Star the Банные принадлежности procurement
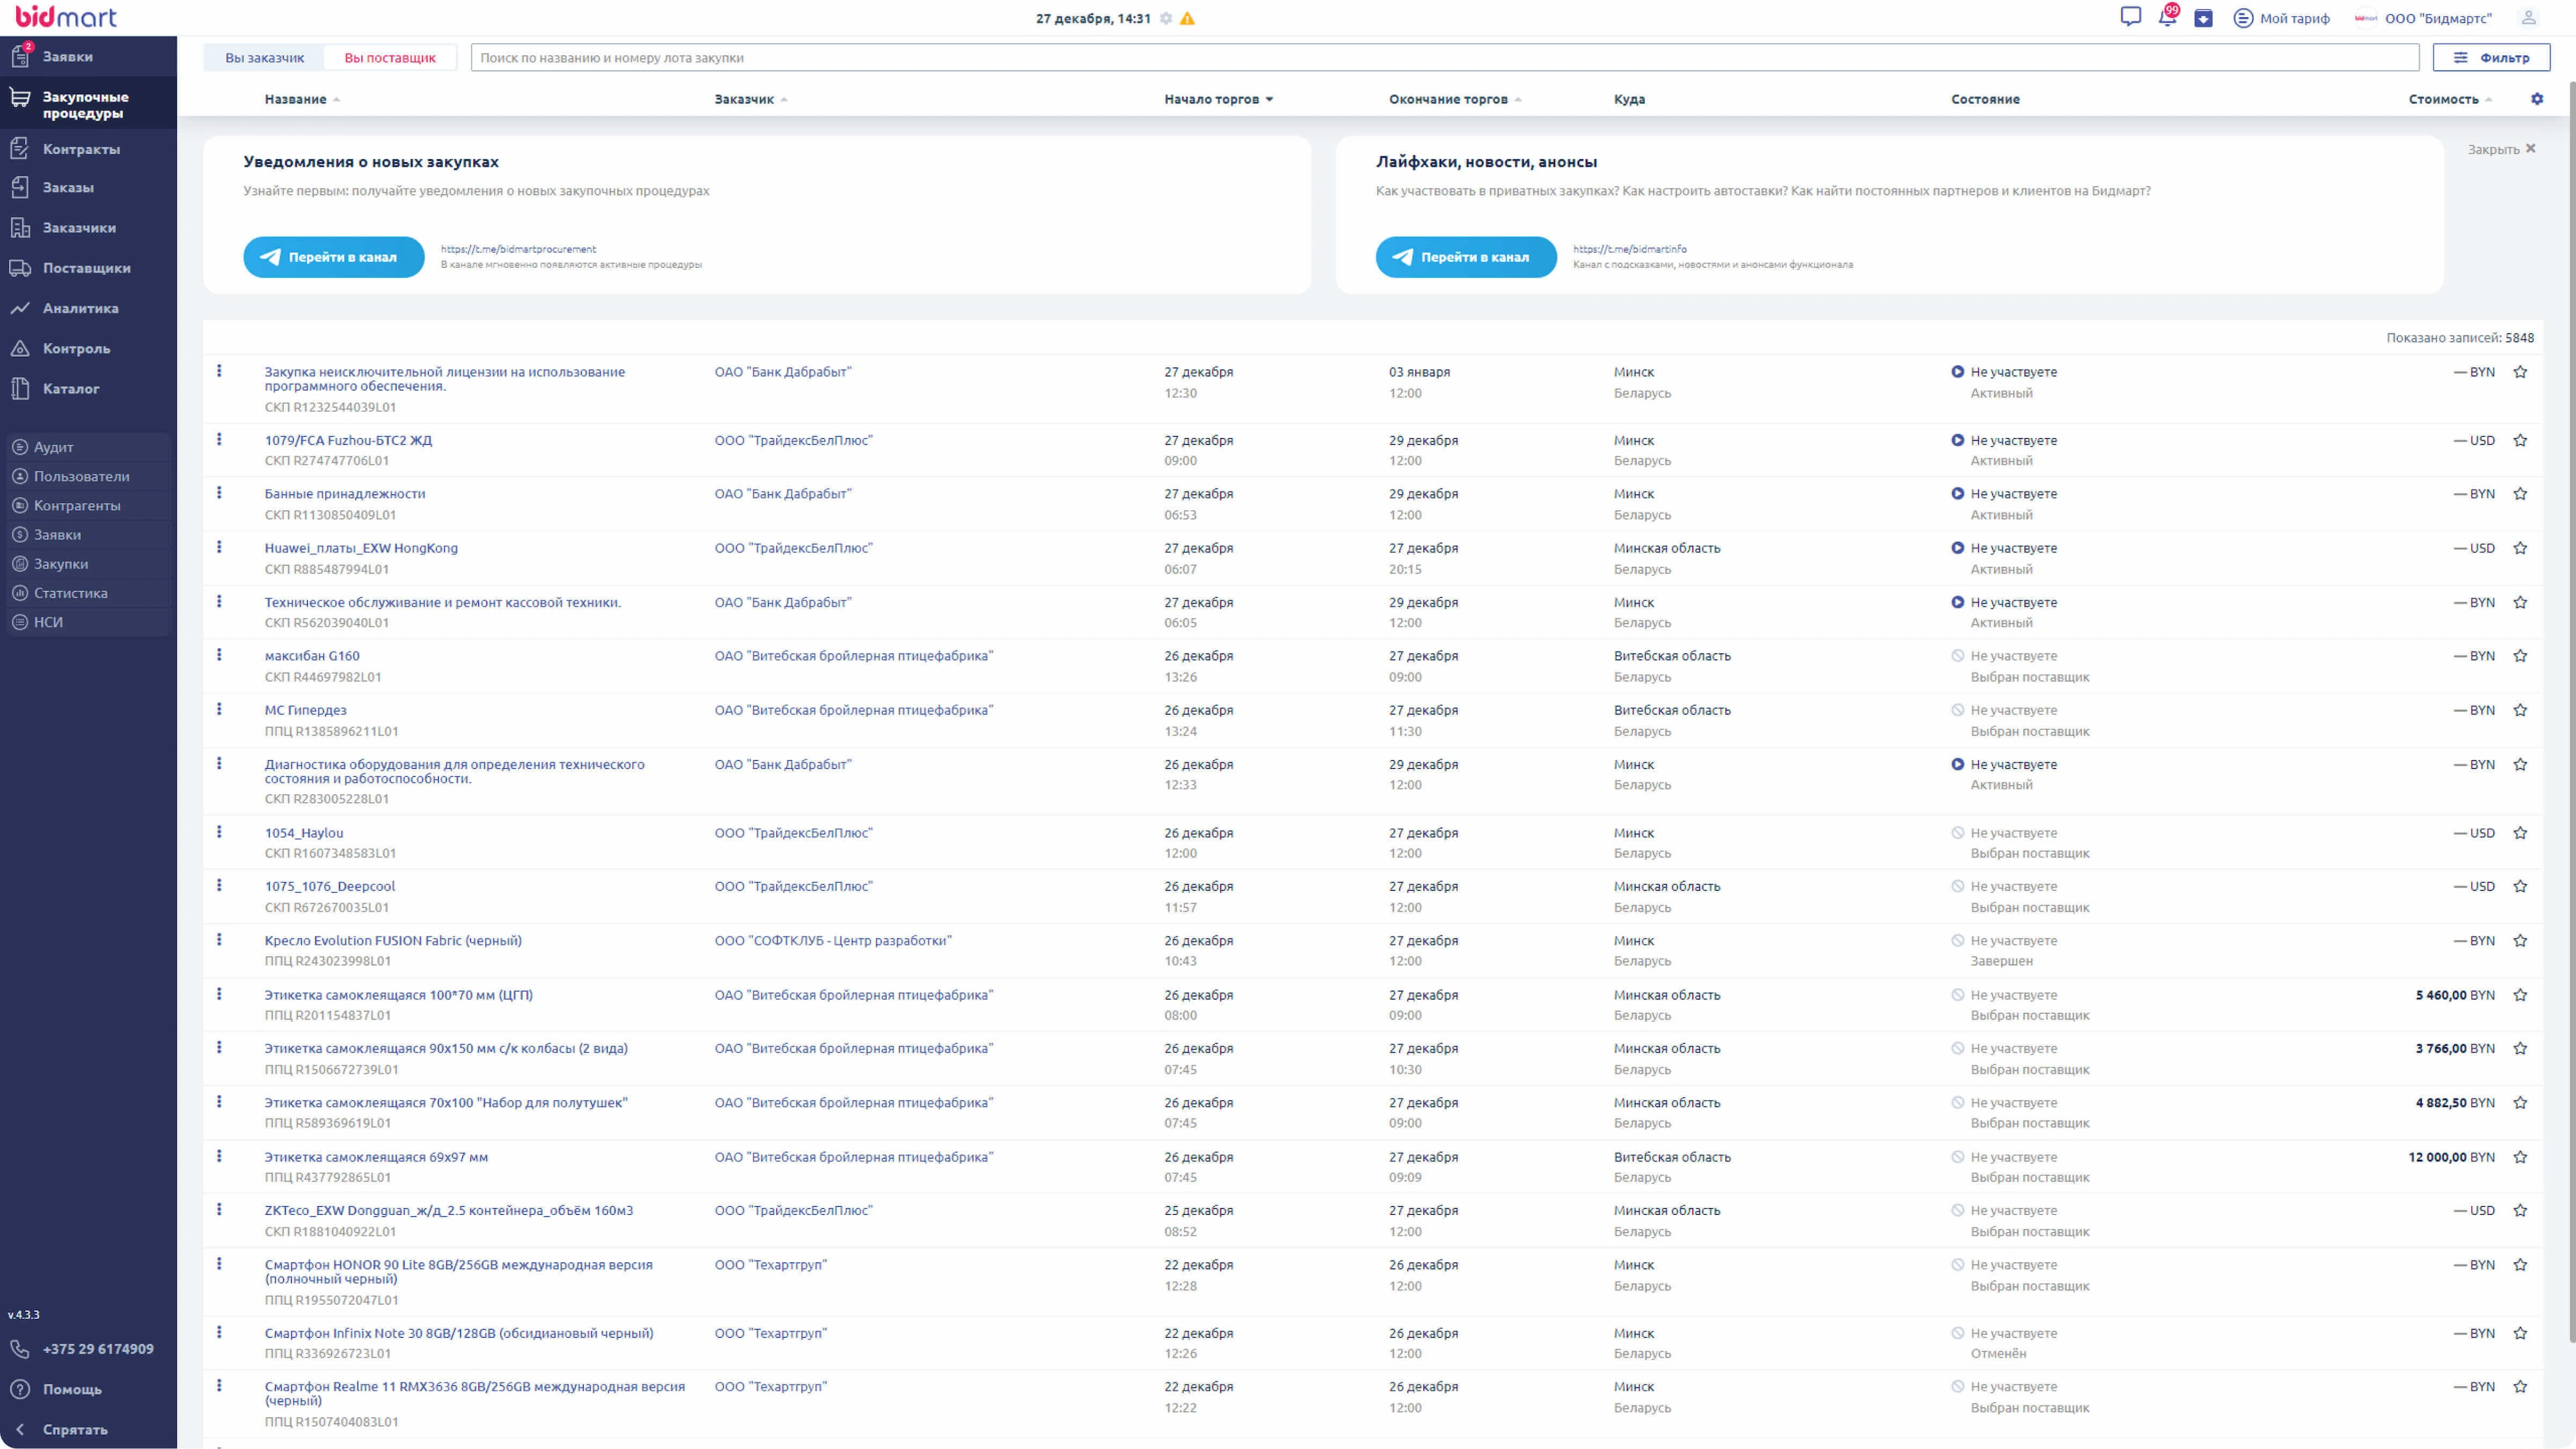2576x1449 pixels. click(2520, 494)
